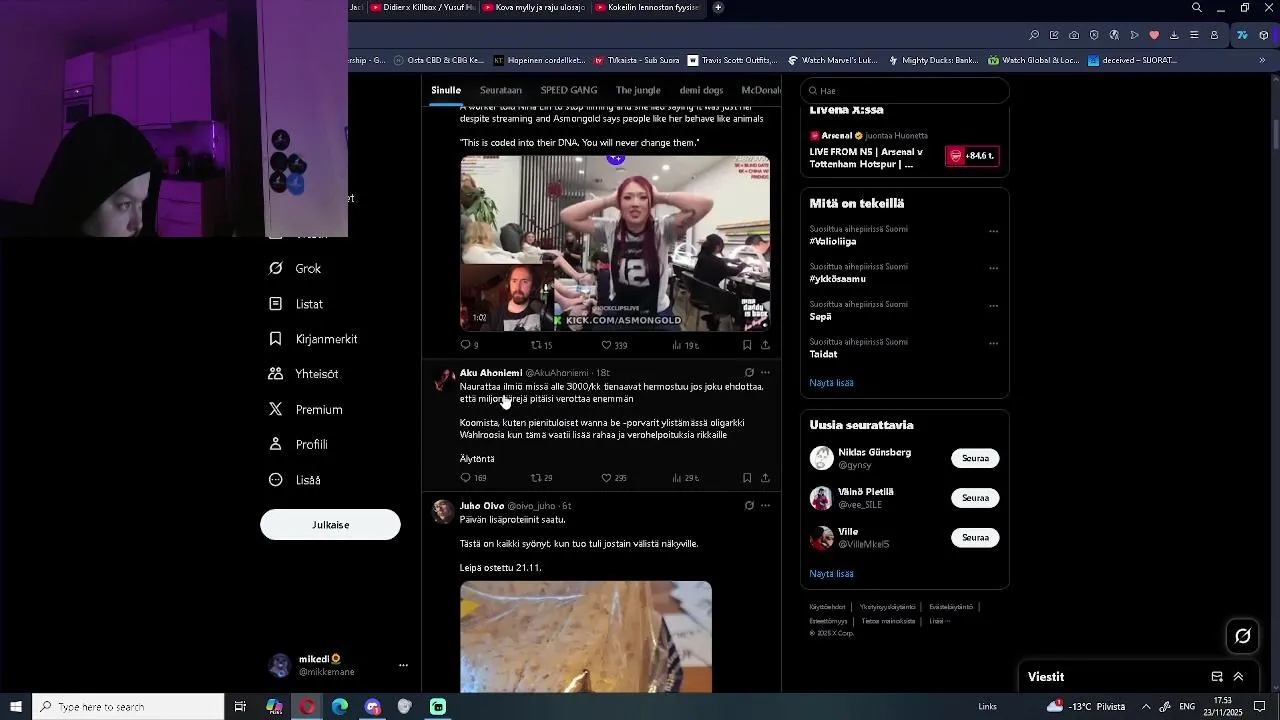Click the Julkaise post button
This screenshot has height=720, width=1280.
pos(330,525)
